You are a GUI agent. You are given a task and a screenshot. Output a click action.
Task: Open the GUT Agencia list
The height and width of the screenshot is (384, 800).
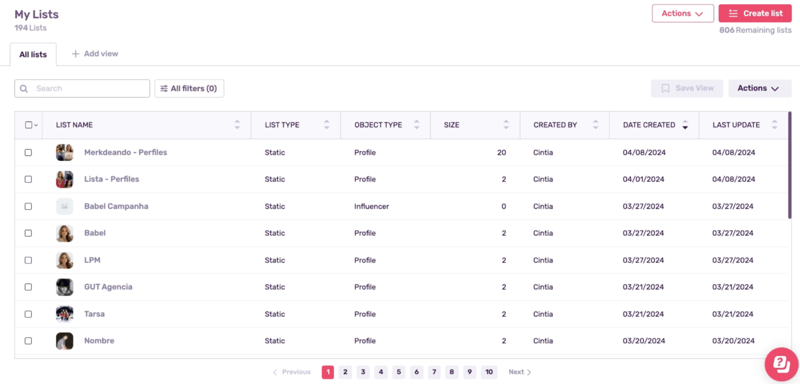click(x=108, y=287)
